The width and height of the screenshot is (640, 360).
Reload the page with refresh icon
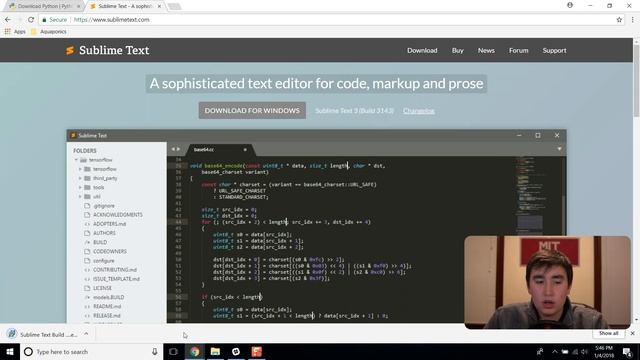click(x=31, y=20)
